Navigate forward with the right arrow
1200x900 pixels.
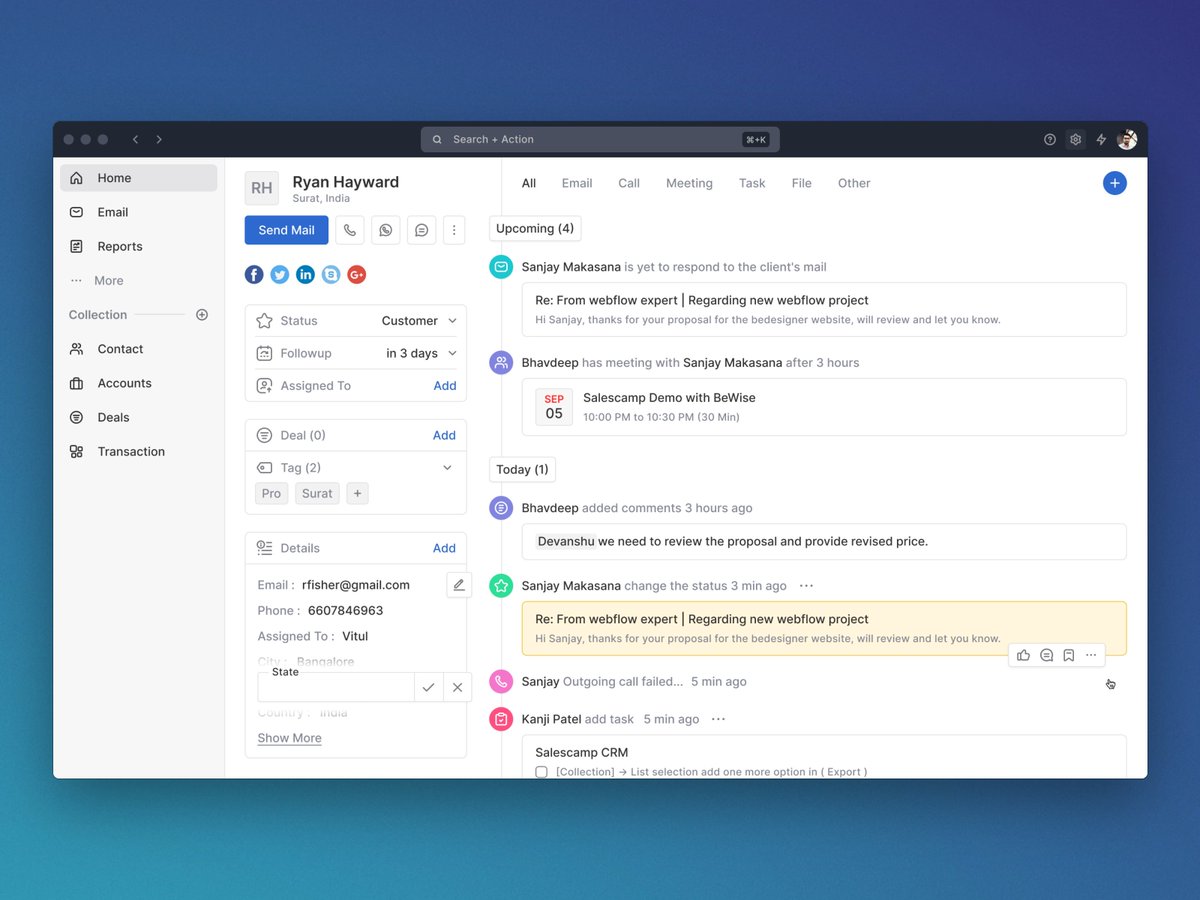click(x=159, y=139)
